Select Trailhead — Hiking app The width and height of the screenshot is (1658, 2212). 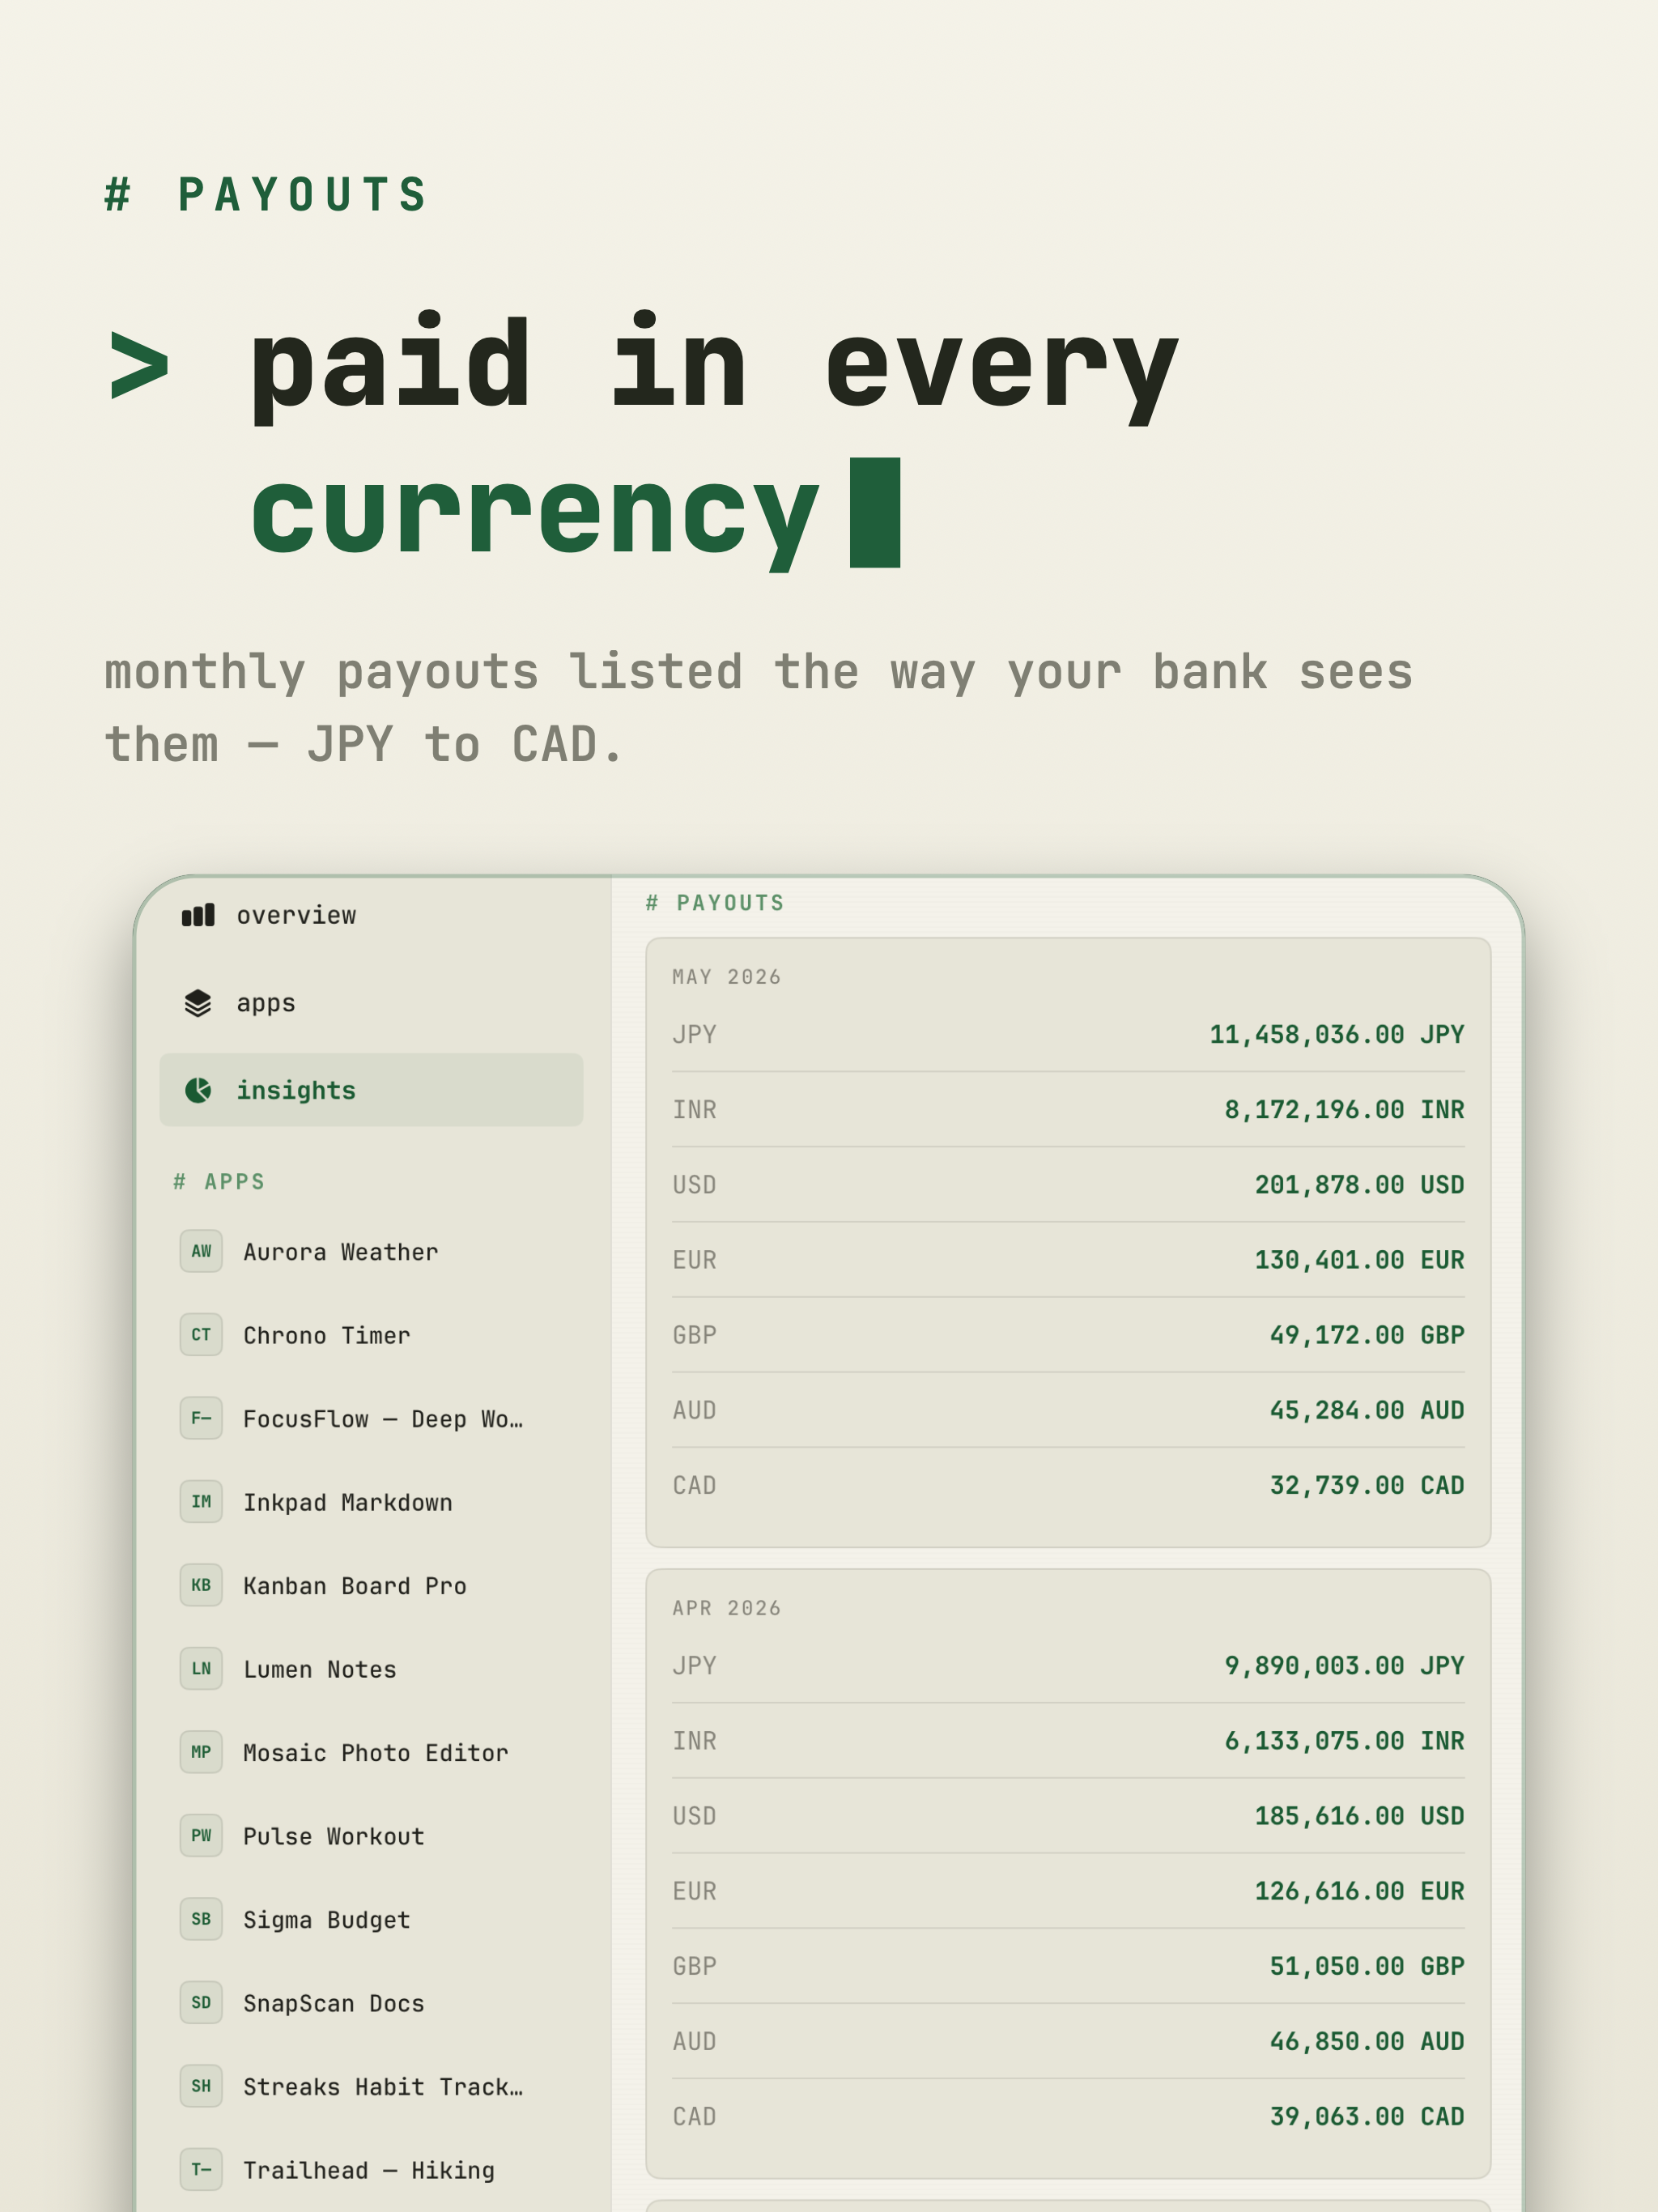tap(371, 2170)
